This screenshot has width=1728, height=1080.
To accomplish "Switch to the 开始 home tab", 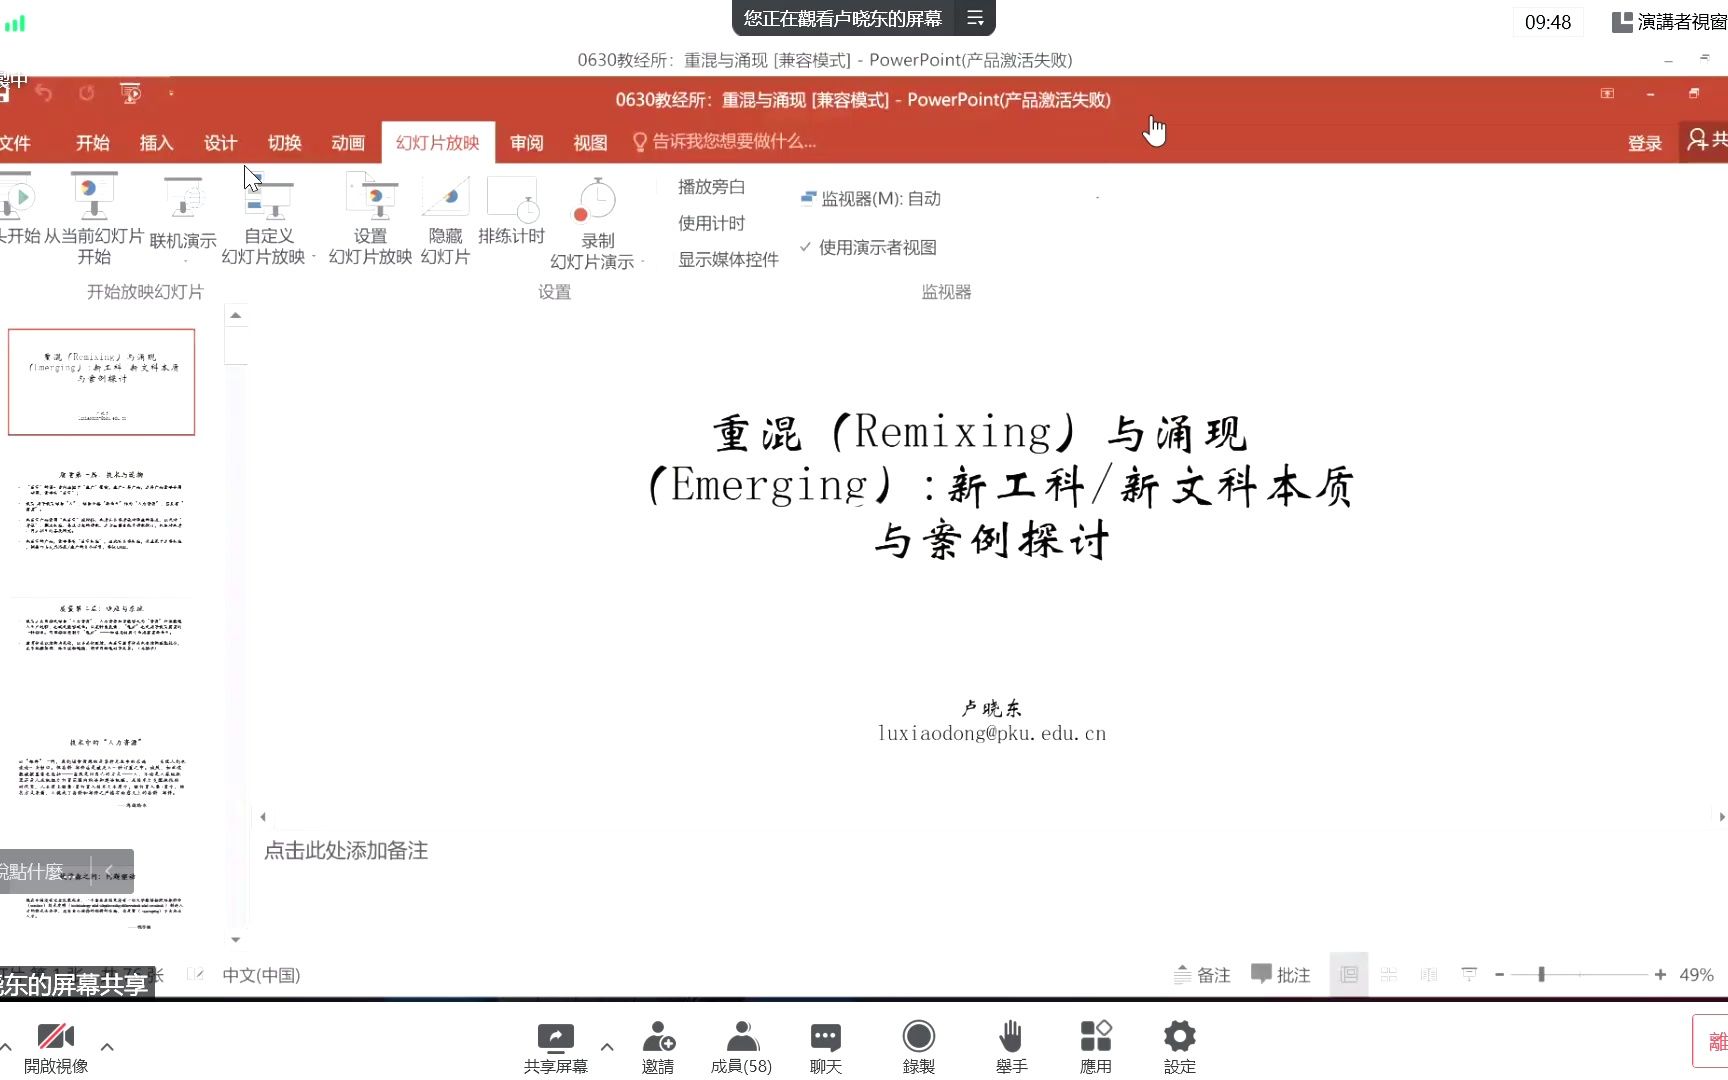I will pyautogui.click(x=93, y=143).
